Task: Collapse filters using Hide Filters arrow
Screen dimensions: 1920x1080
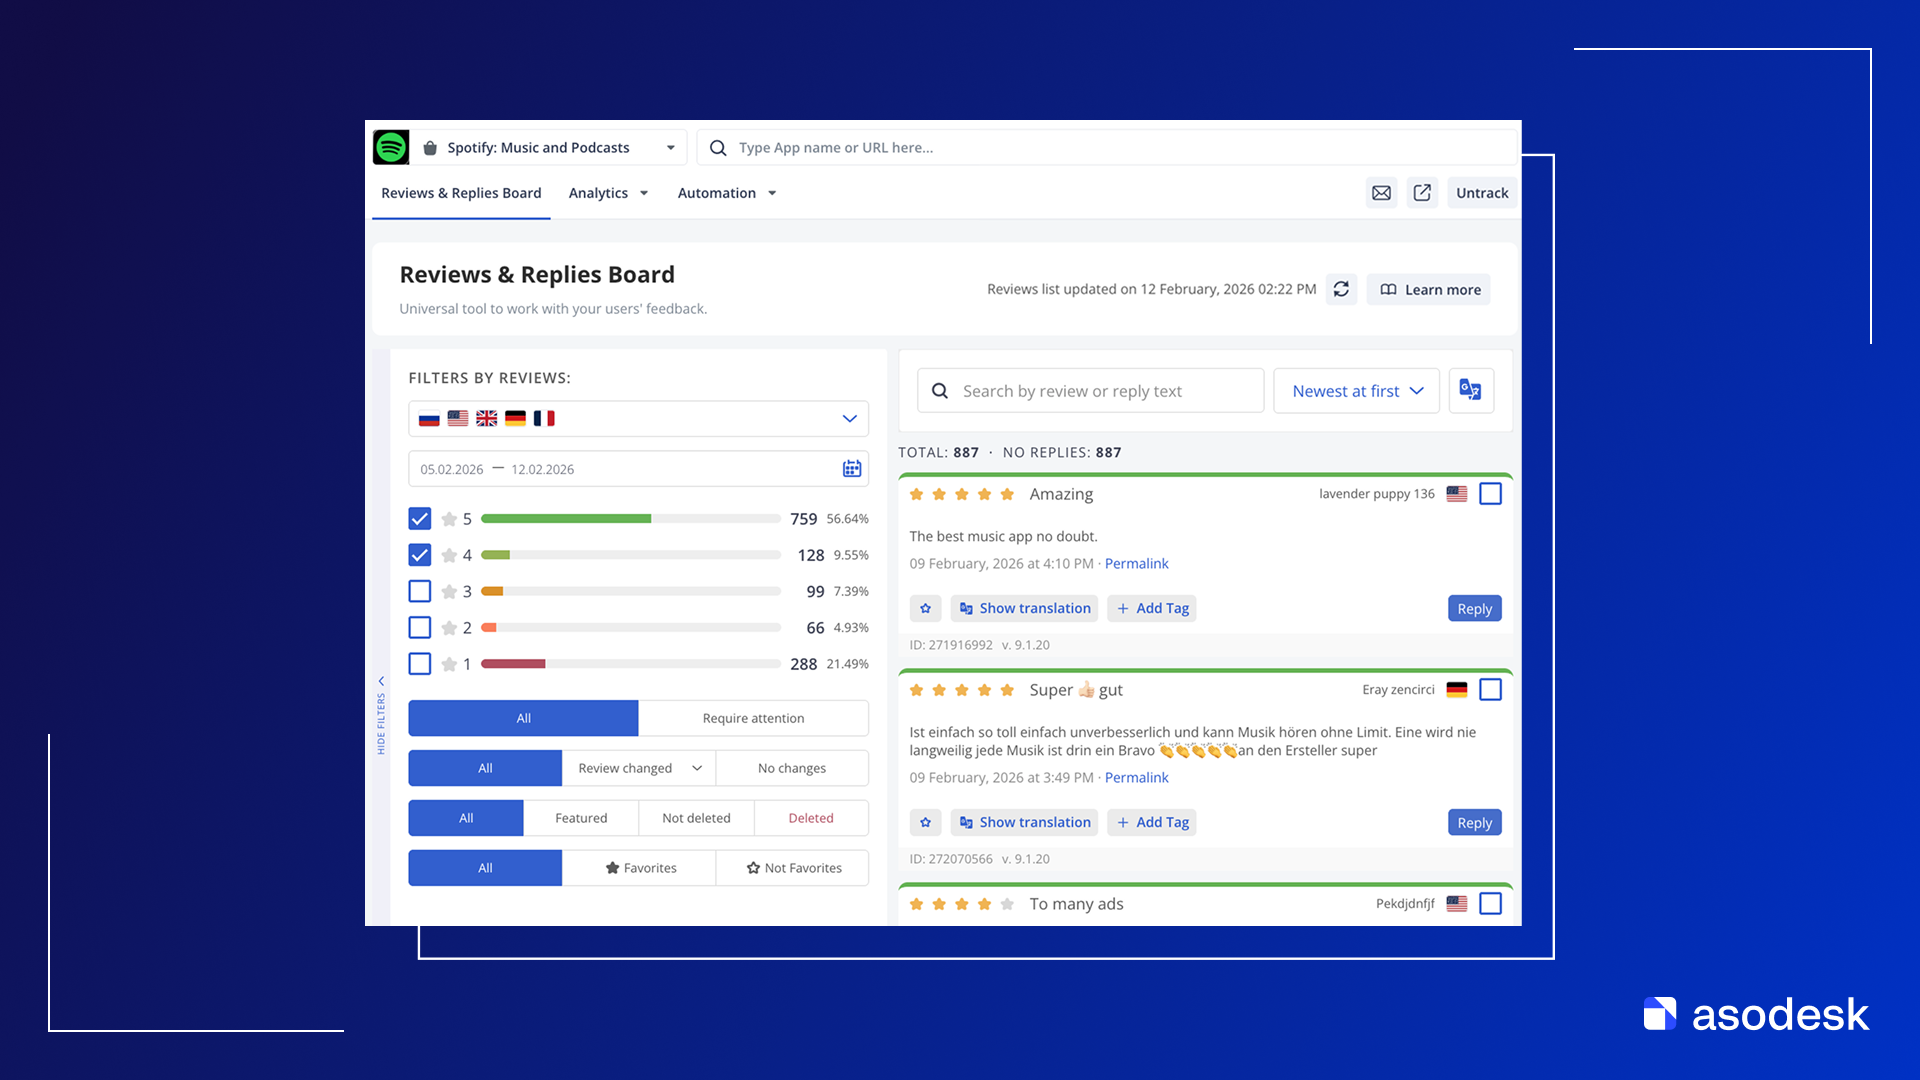Action: click(381, 681)
